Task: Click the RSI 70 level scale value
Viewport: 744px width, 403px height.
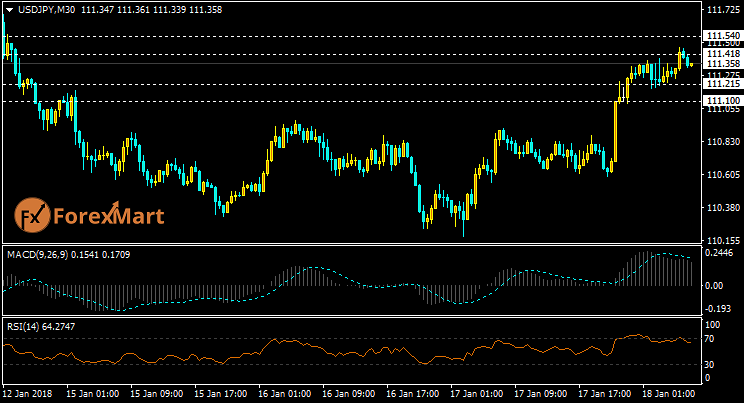Action: click(x=711, y=340)
